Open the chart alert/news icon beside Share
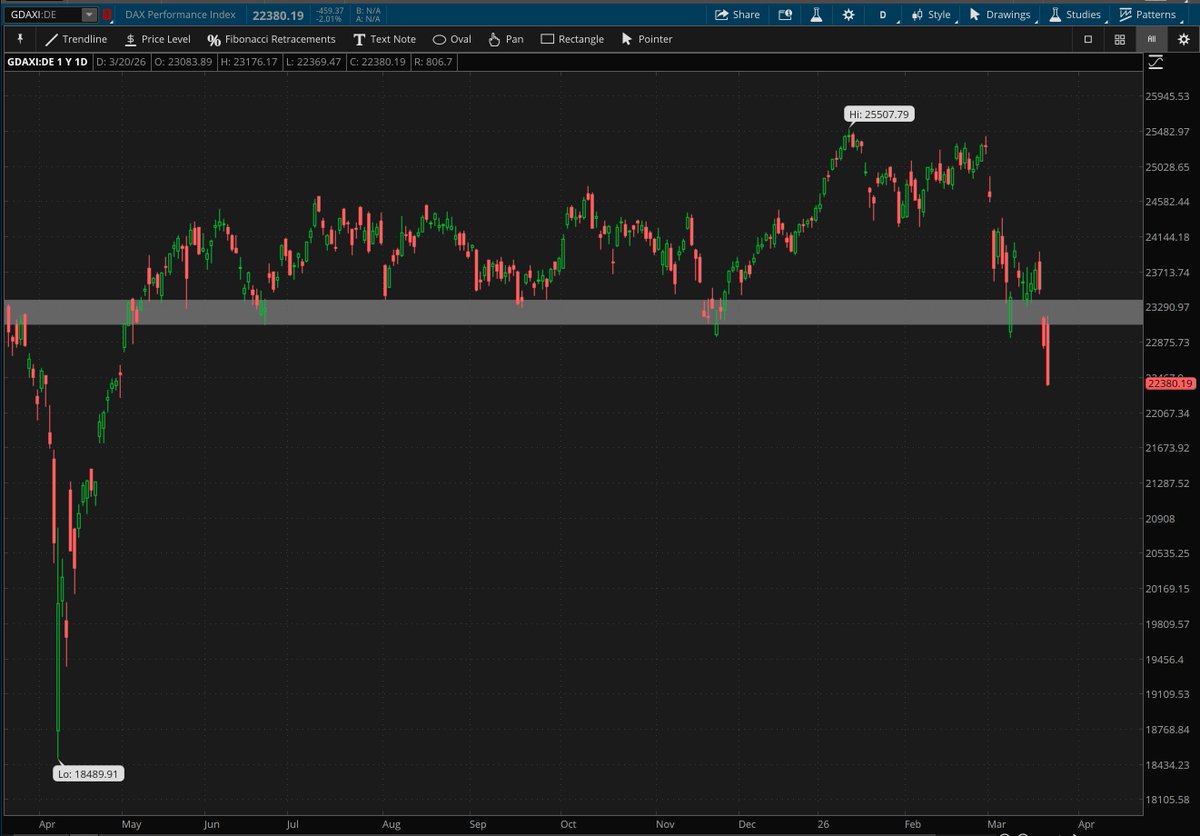This screenshot has width=1200, height=836. click(784, 15)
